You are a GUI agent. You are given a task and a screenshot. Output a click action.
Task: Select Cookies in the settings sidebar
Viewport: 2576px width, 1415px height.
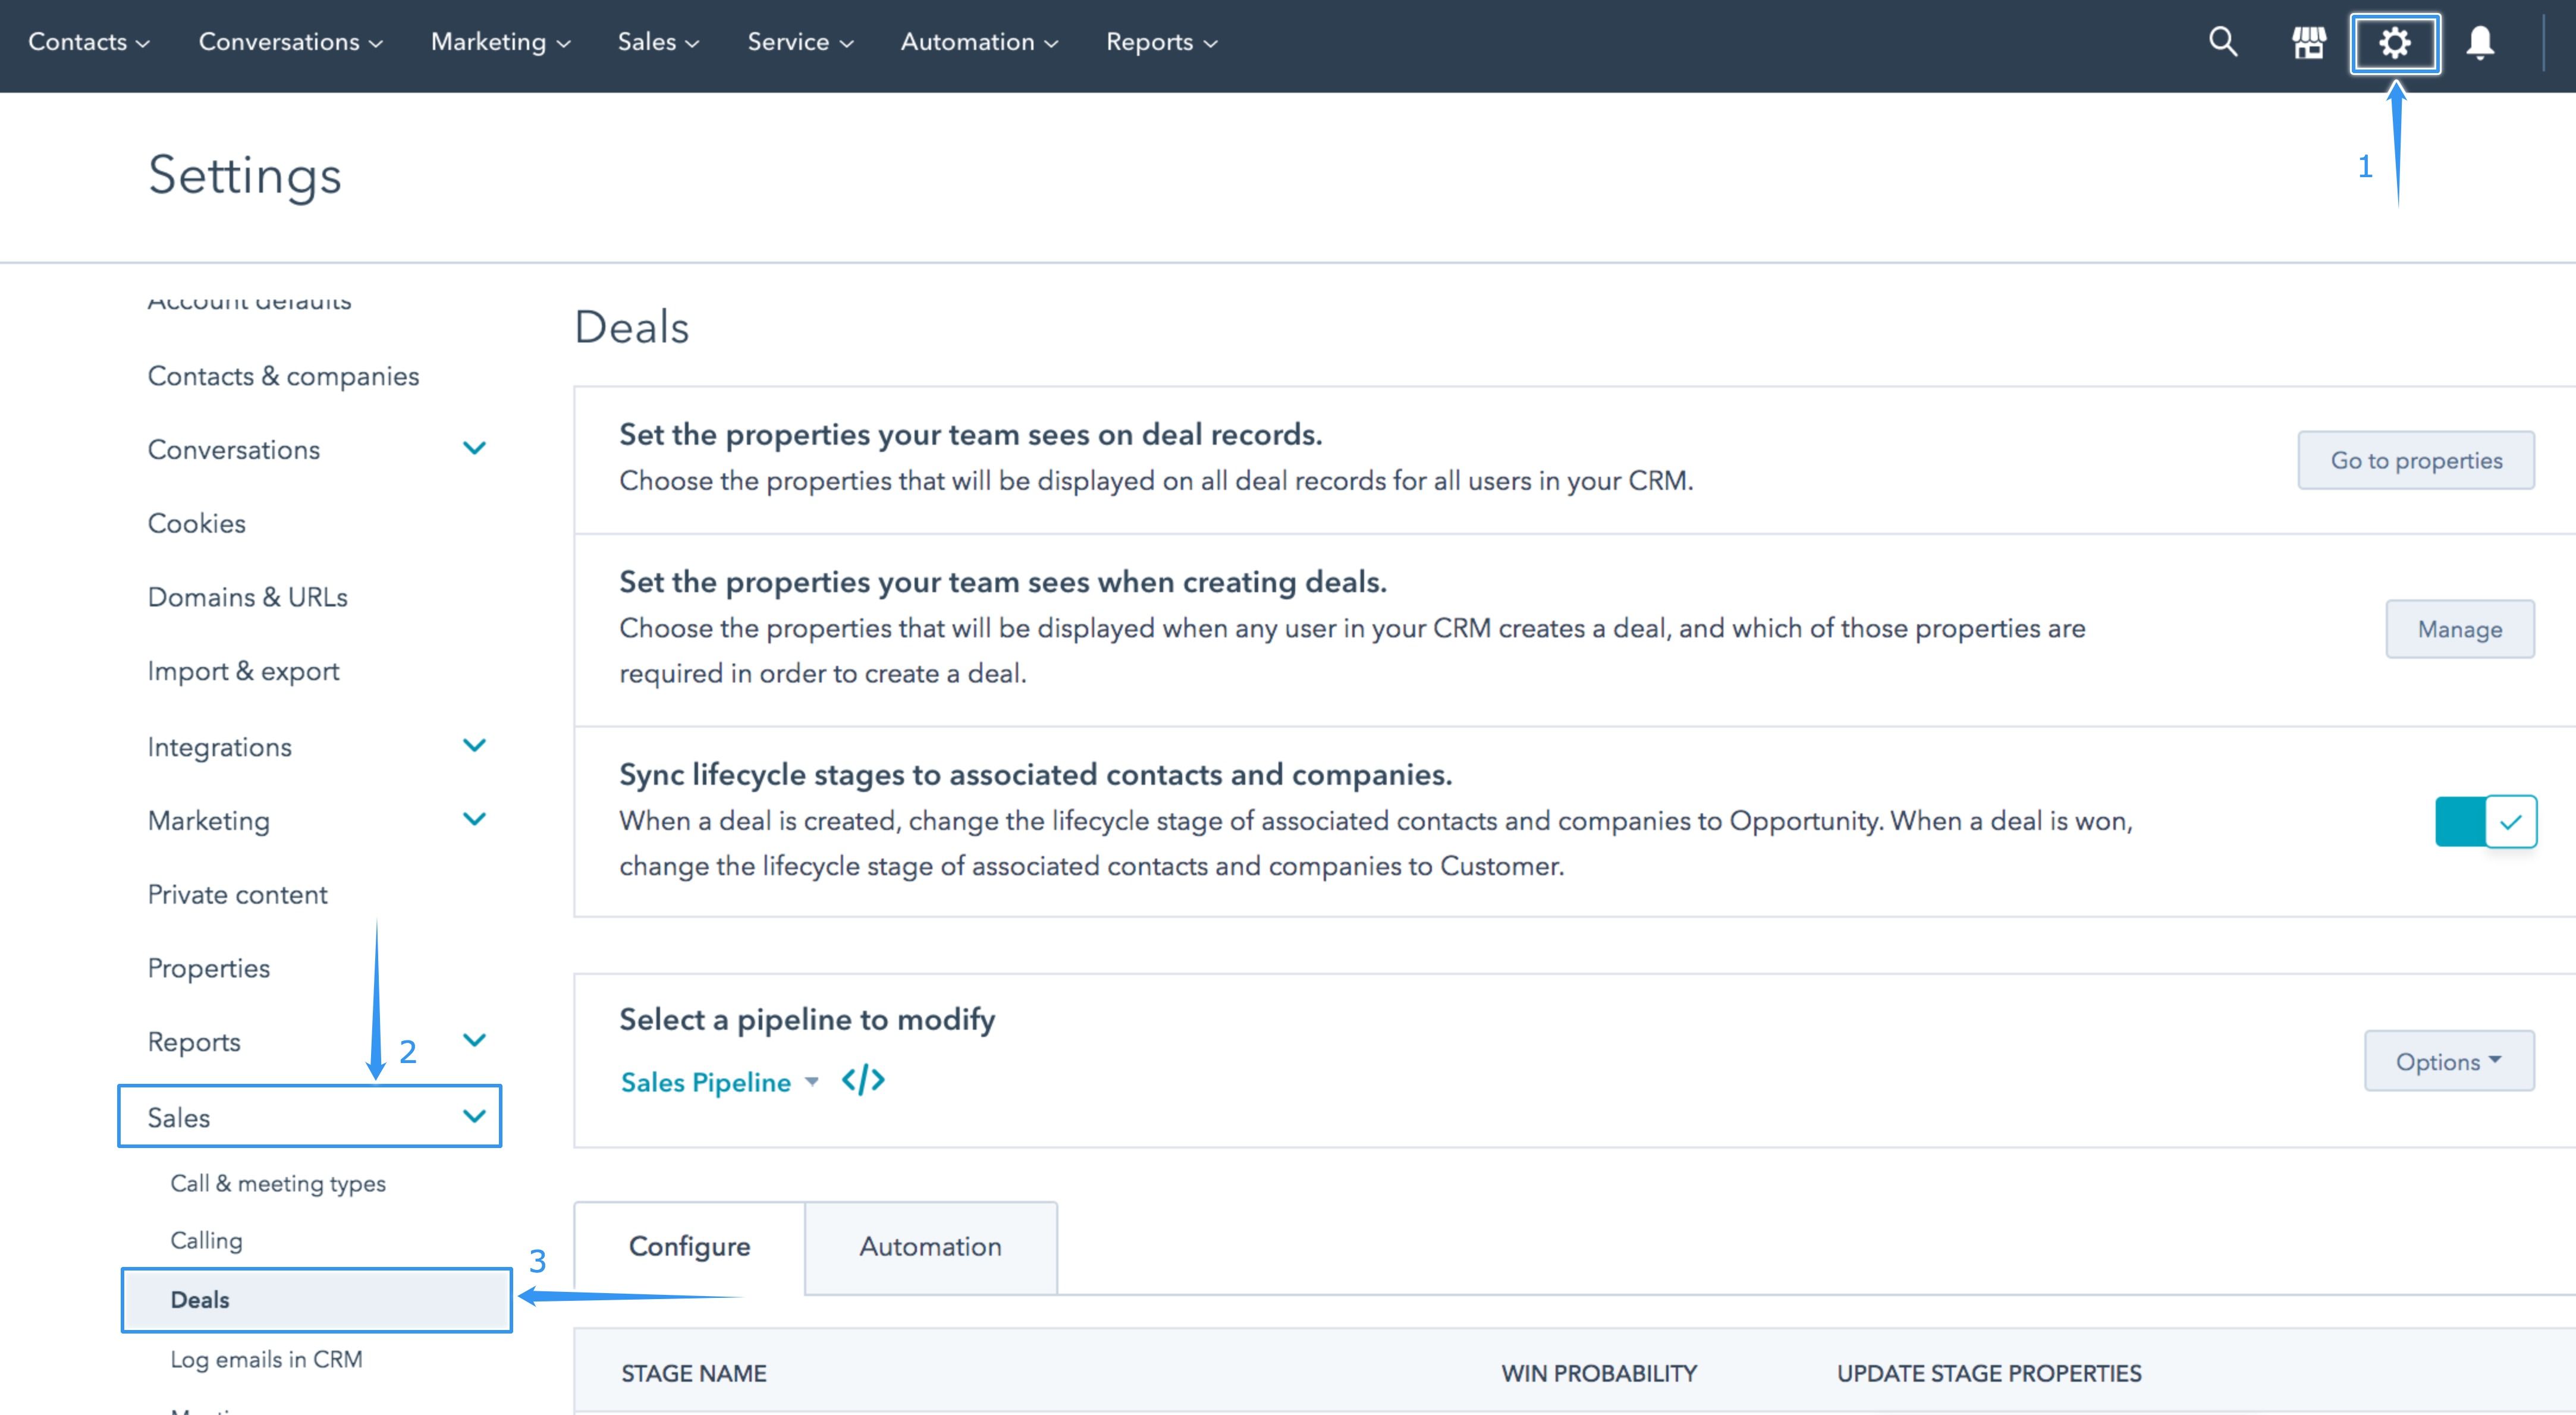pyautogui.click(x=196, y=523)
